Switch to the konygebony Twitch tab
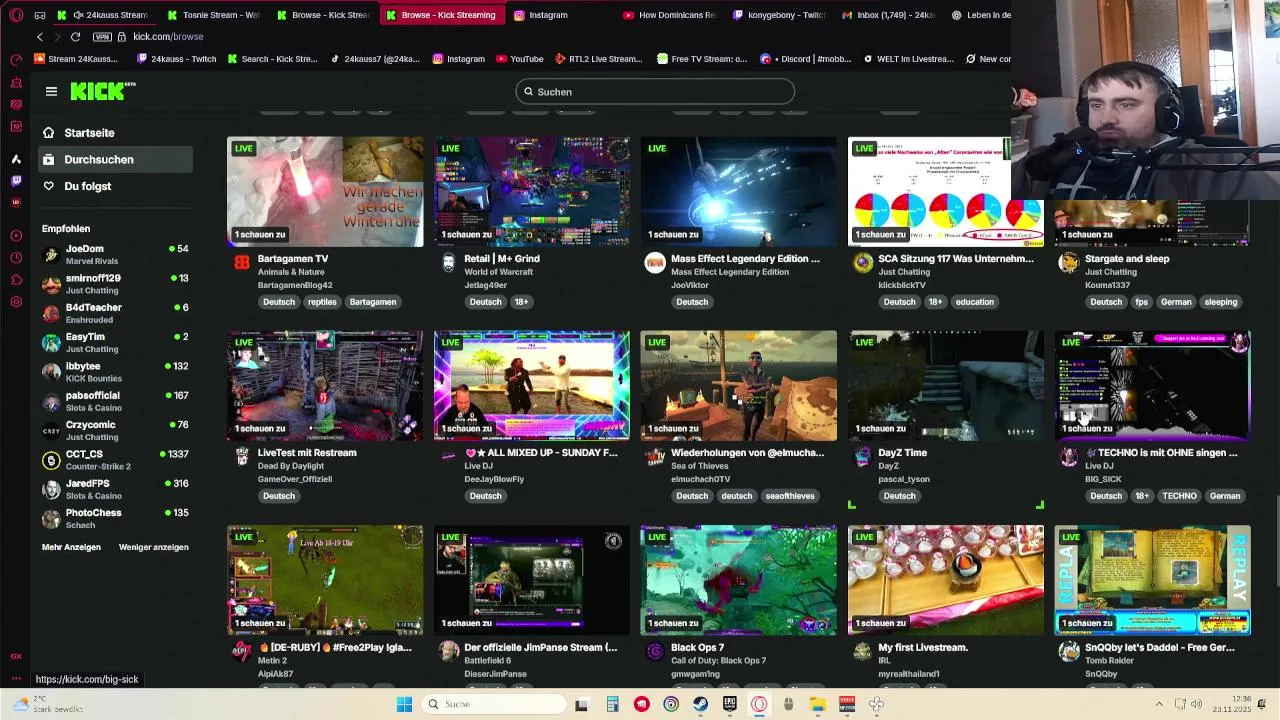Viewport: 1280px width, 720px height. 779,15
